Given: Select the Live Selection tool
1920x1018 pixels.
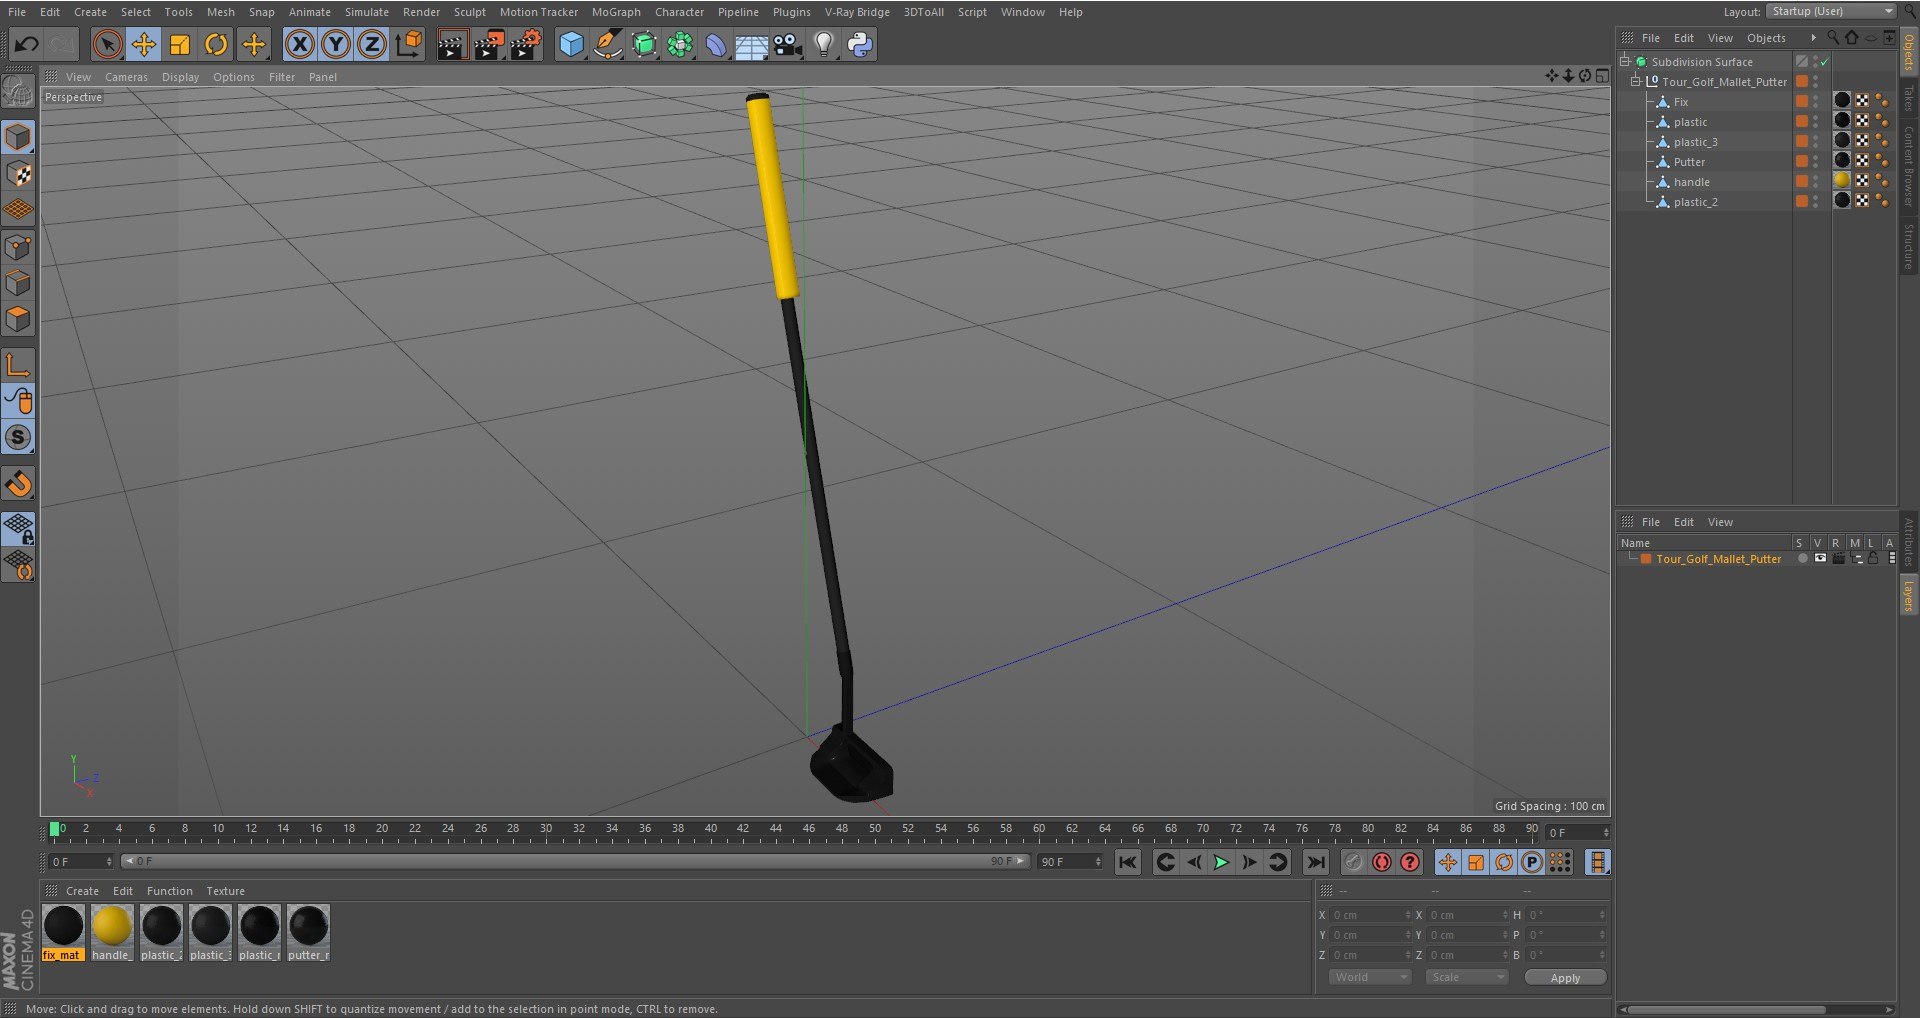Looking at the screenshot, I should coord(107,44).
